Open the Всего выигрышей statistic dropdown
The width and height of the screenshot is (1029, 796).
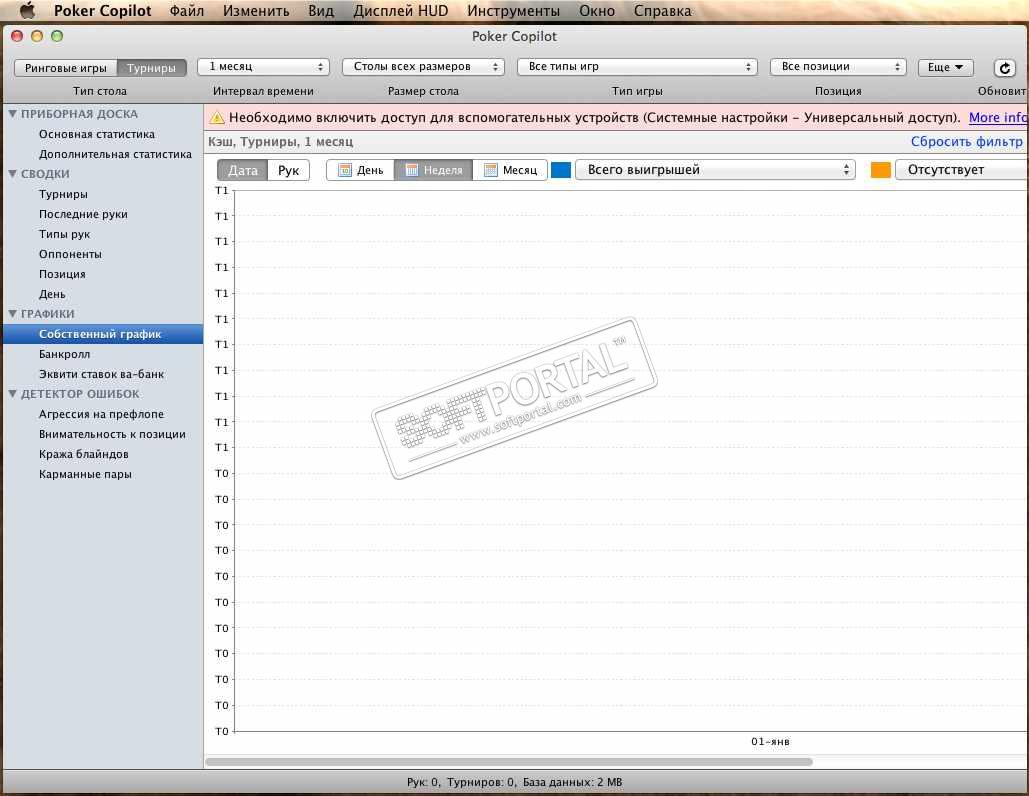(x=715, y=170)
